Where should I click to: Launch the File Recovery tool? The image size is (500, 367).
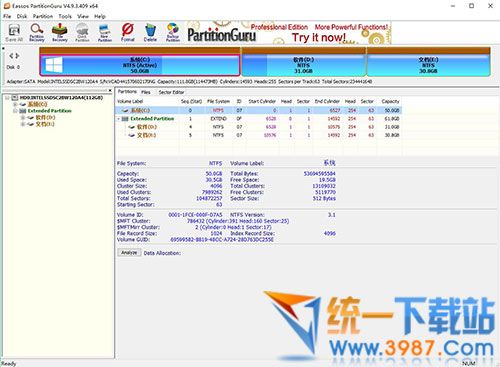60,32
